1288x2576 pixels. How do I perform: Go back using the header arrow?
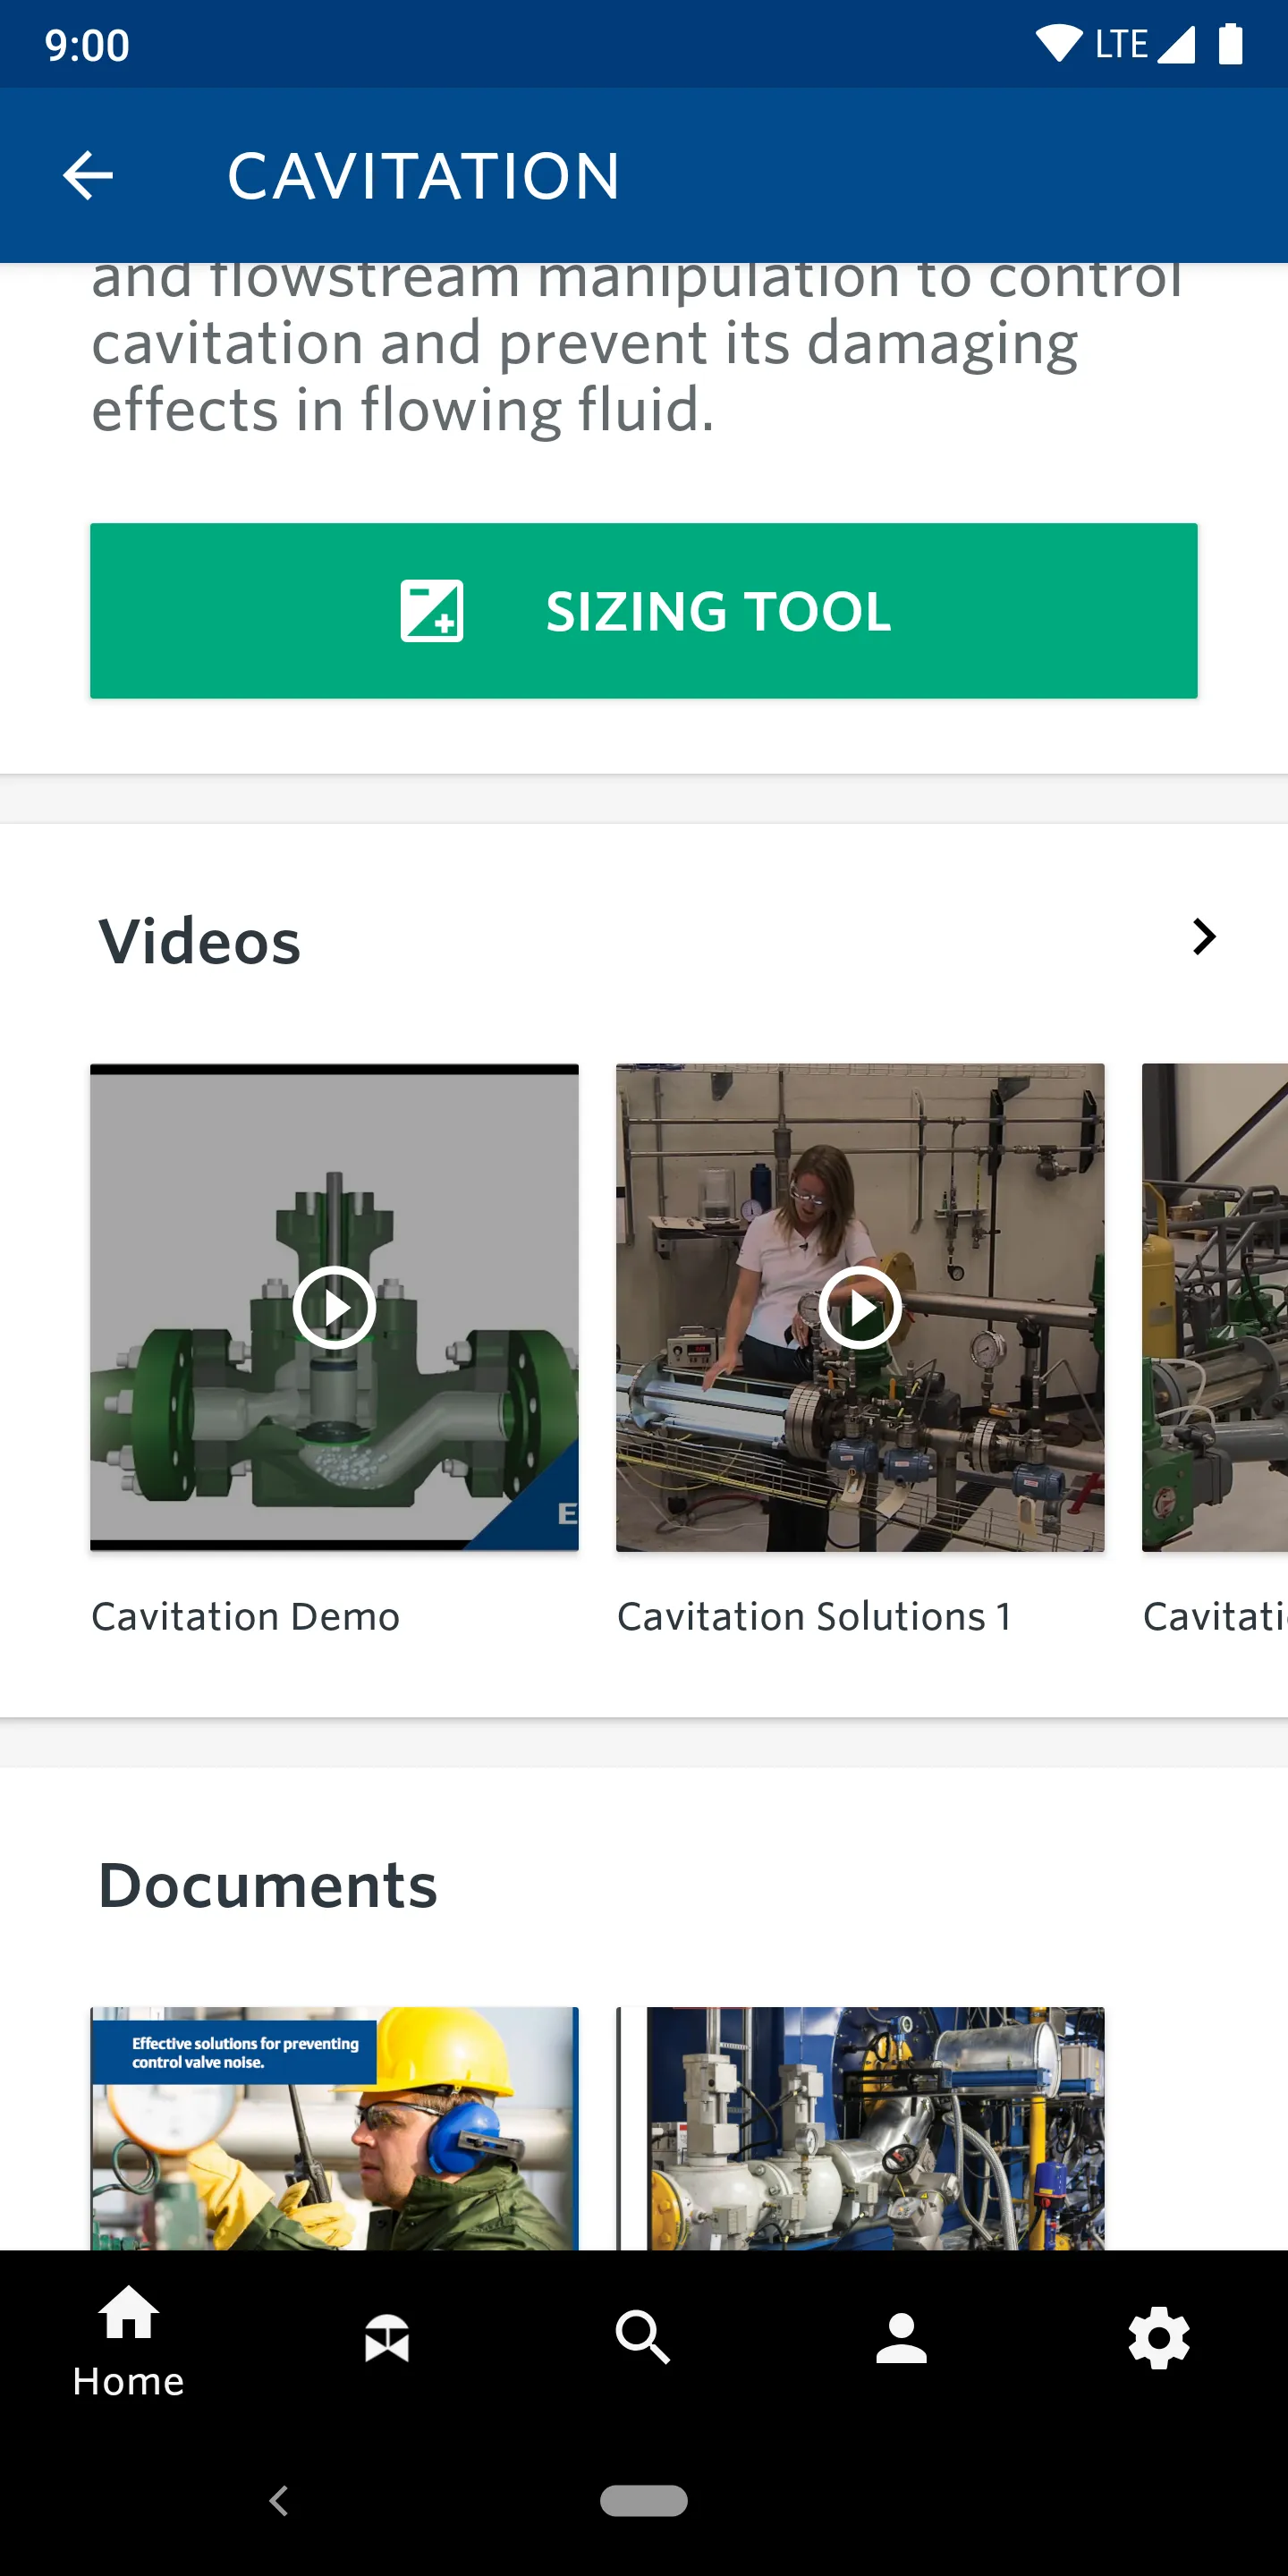click(88, 176)
